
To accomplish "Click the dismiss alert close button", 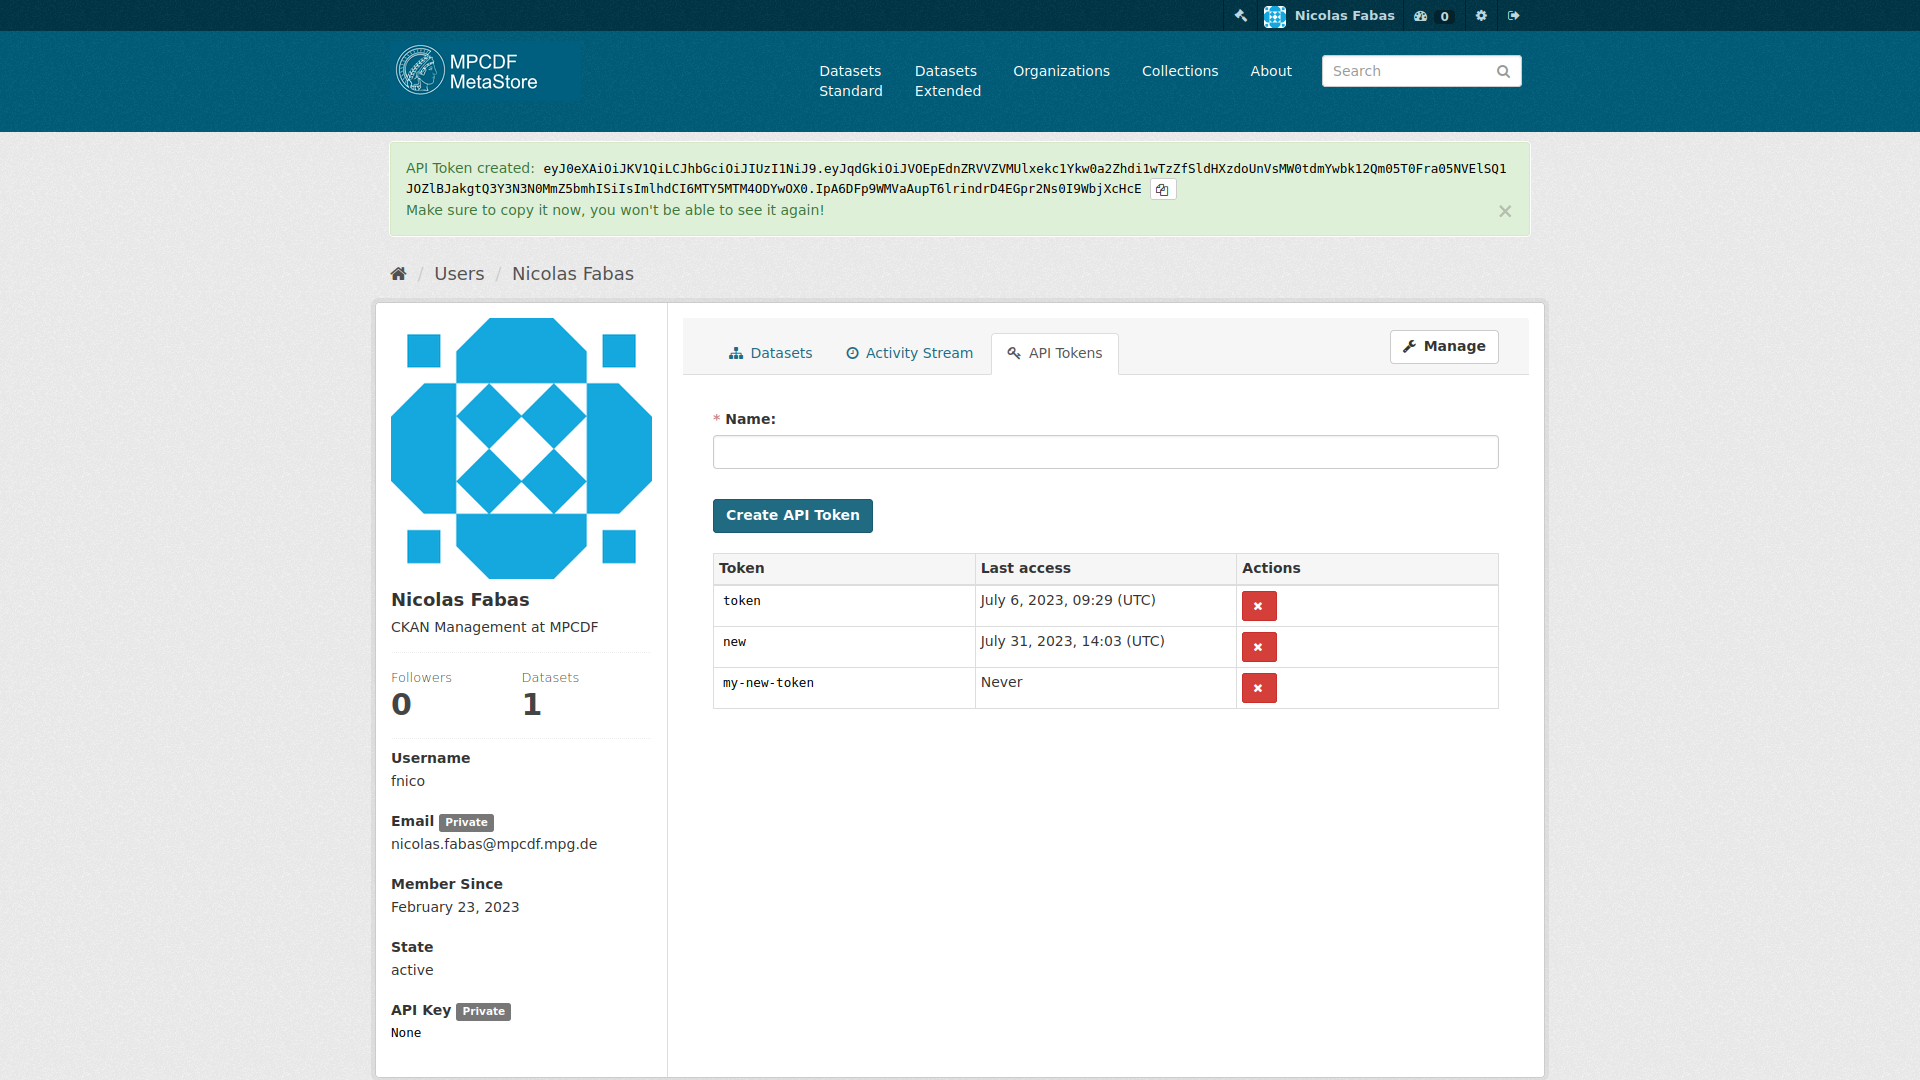I will 1506,211.
